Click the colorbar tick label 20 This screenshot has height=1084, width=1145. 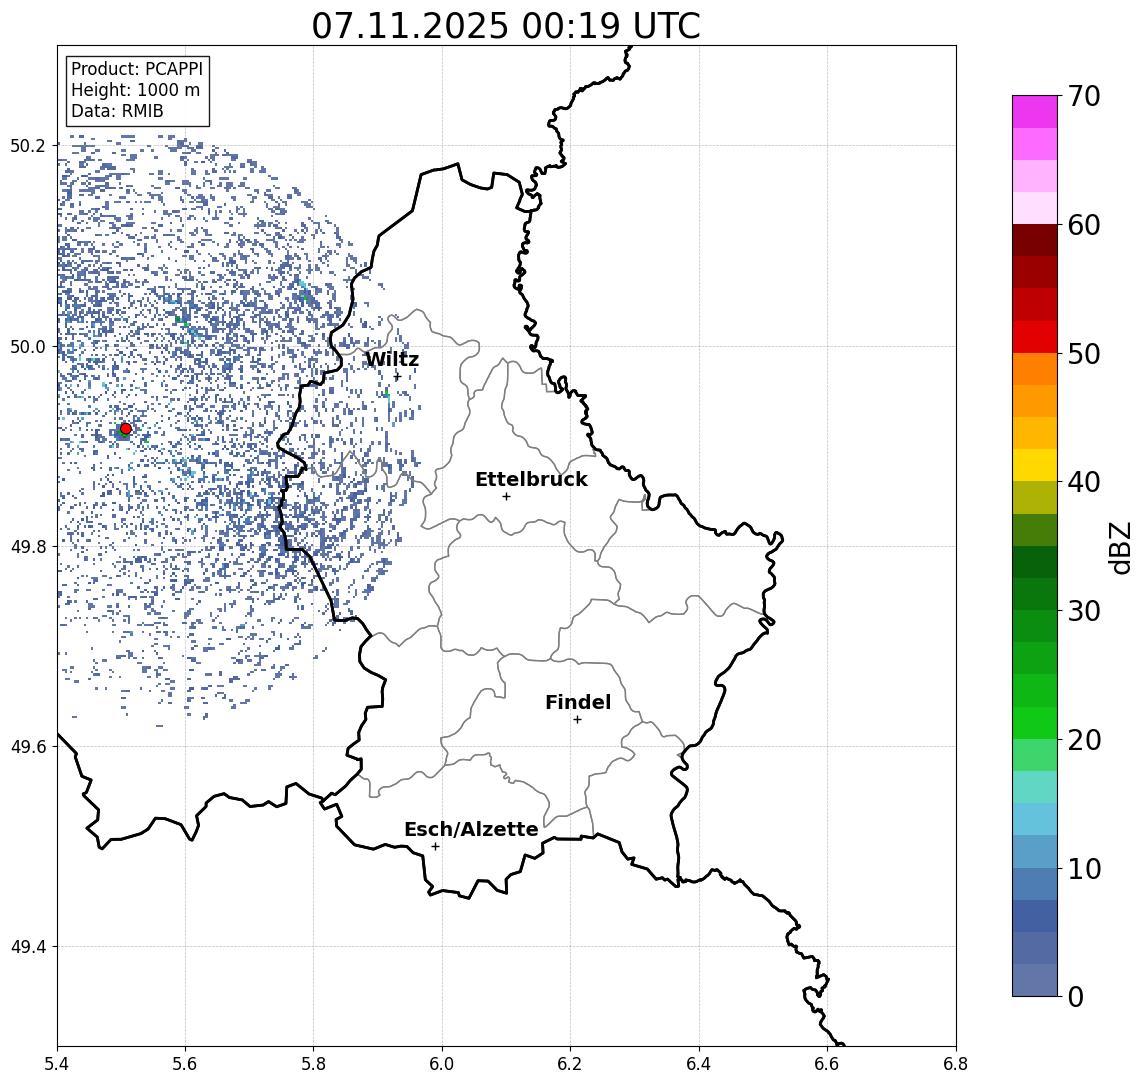[x=1084, y=739]
